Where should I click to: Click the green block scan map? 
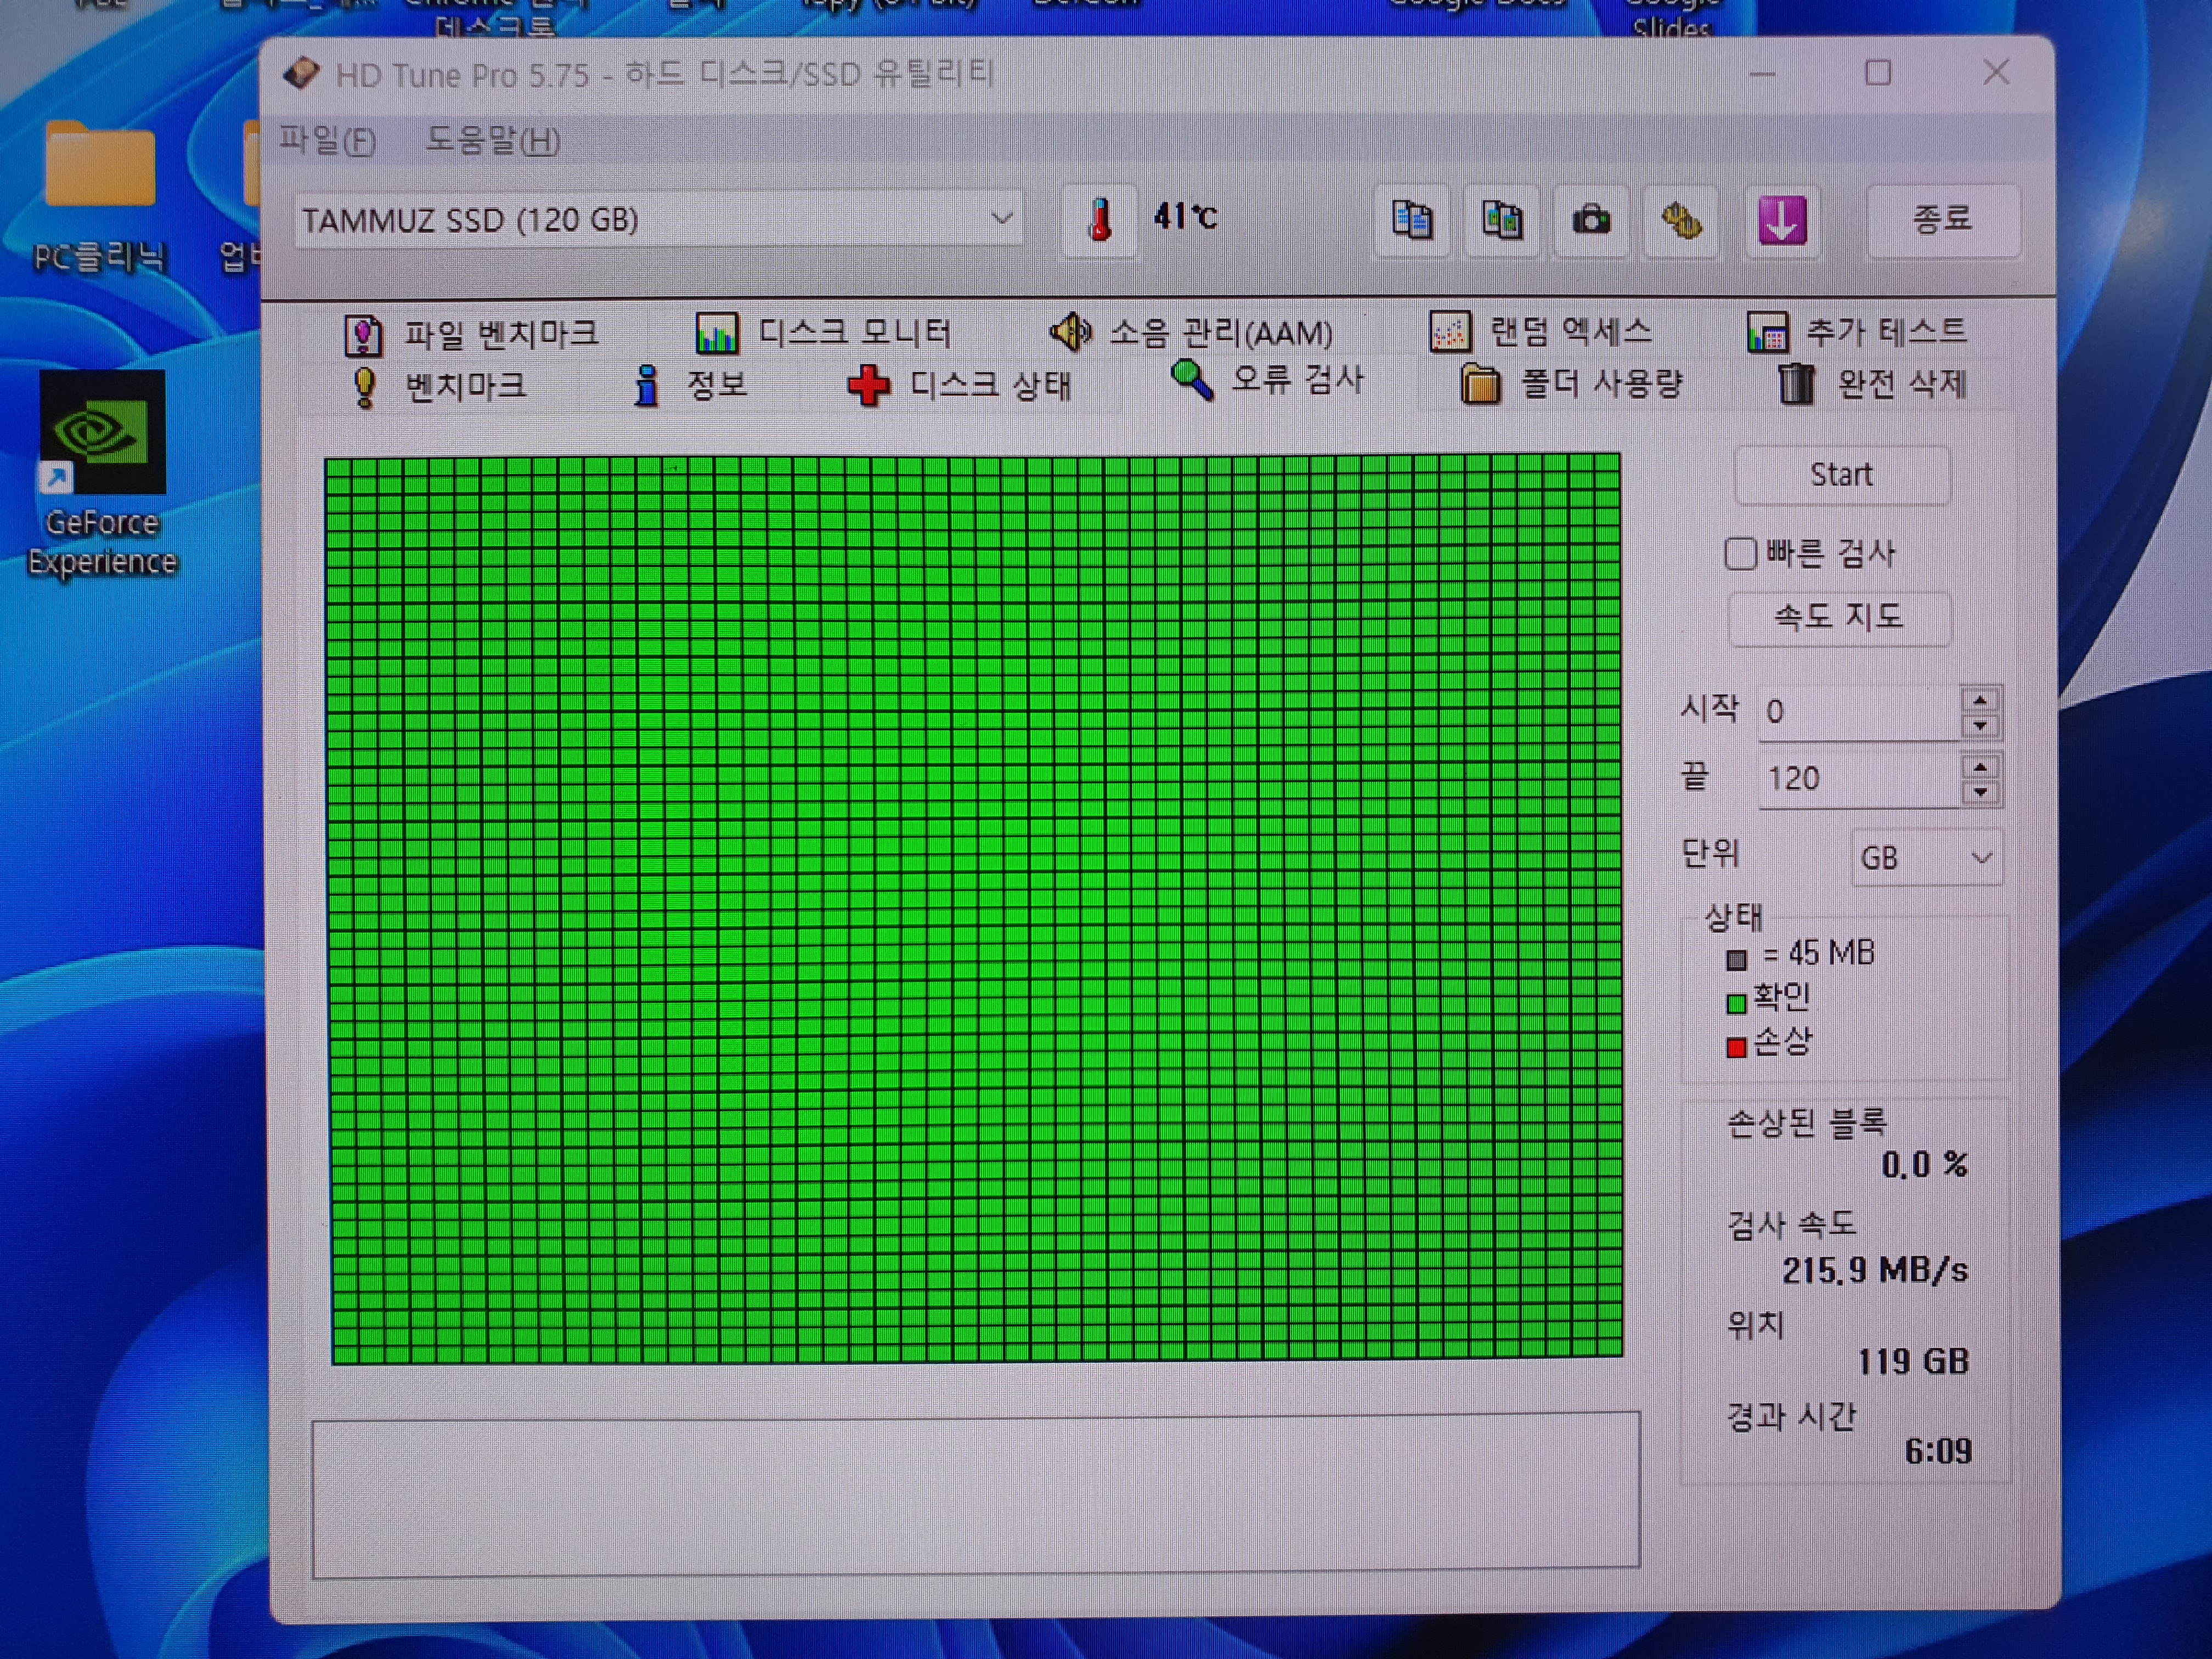click(974, 908)
